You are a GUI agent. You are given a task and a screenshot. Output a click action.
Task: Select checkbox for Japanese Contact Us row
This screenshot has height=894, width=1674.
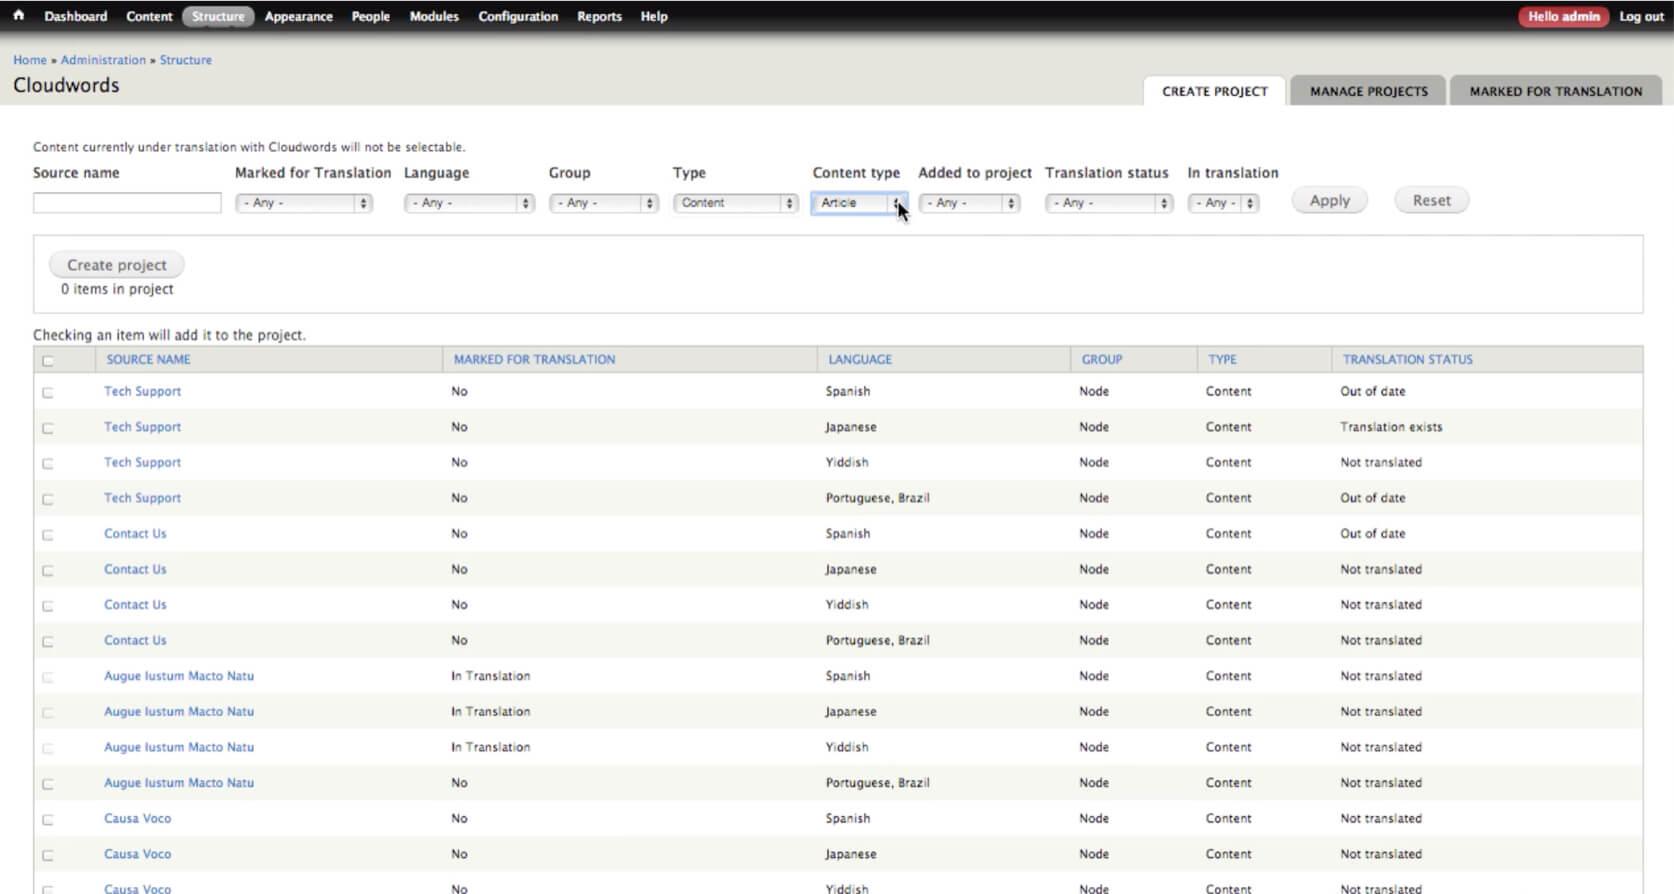[x=48, y=571]
